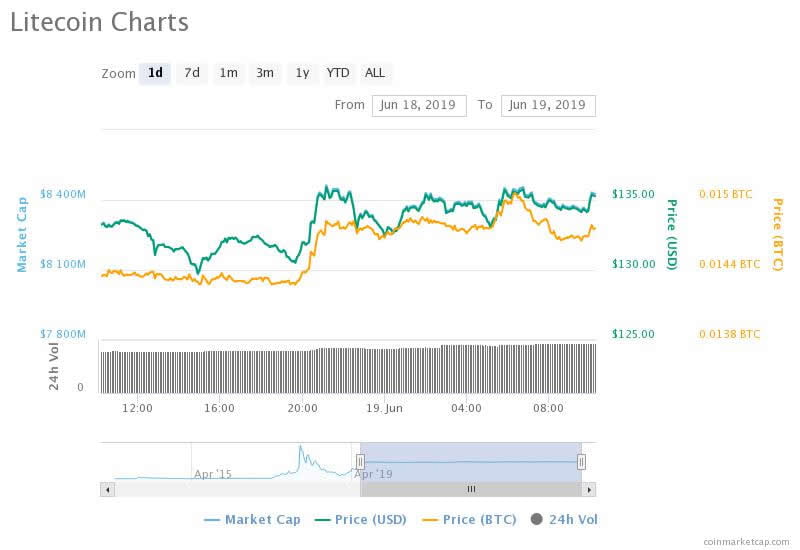Image resolution: width=800 pixels, height=550 pixels.
Task: Switch chart to YTD view
Action: pos(338,73)
